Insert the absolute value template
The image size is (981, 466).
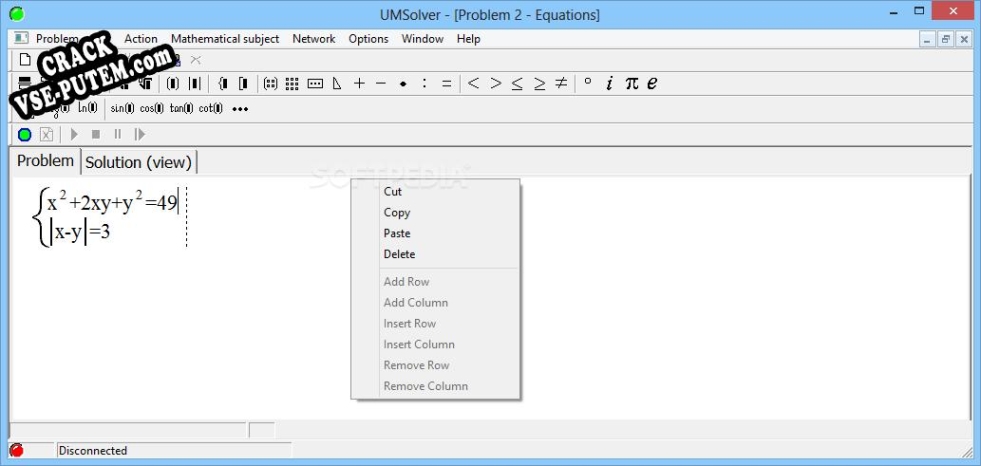(x=195, y=83)
